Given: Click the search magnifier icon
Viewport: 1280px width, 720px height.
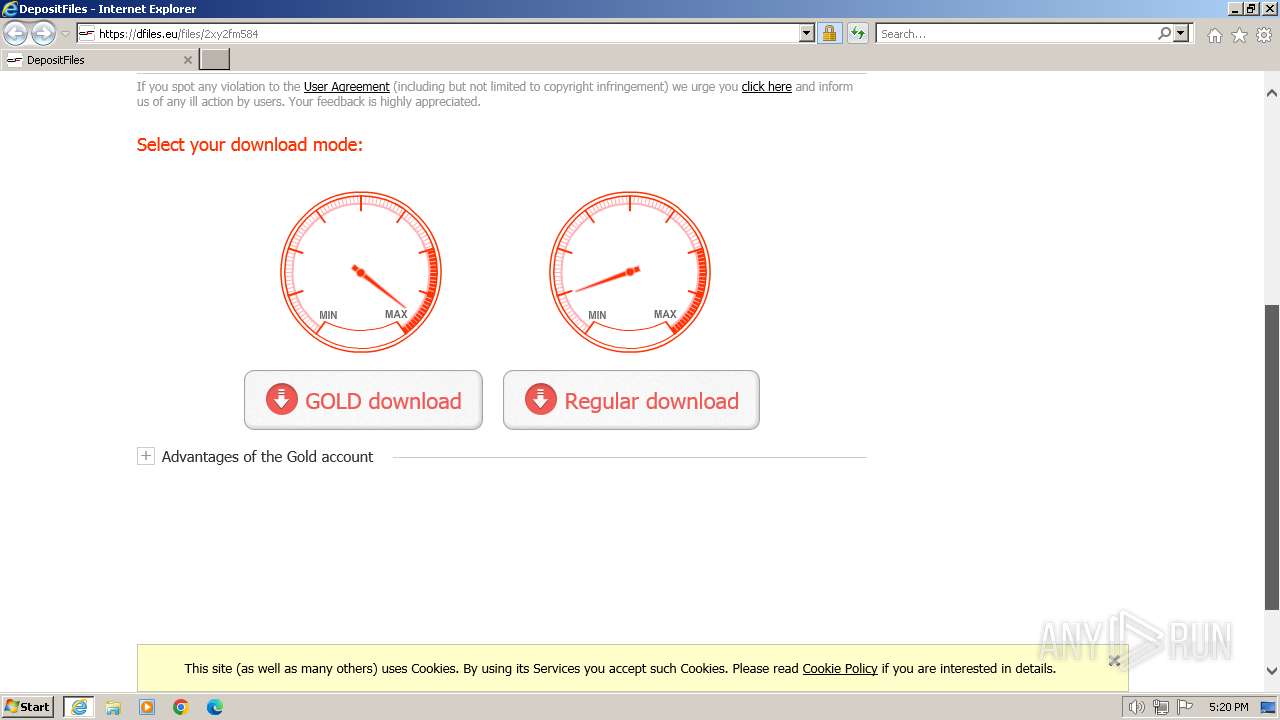Looking at the screenshot, I should click(1164, 34).
